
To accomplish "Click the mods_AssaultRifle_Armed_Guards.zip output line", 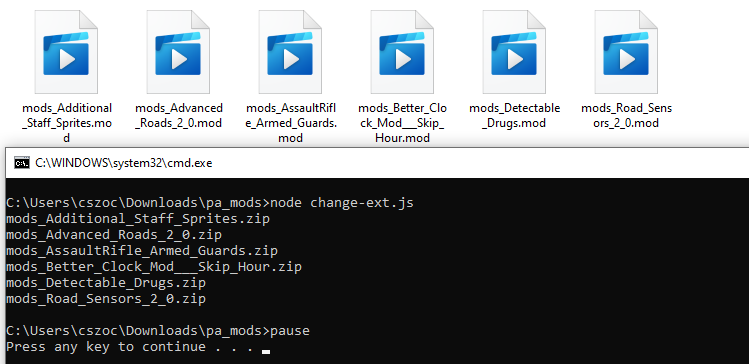I will pos(142,251).
